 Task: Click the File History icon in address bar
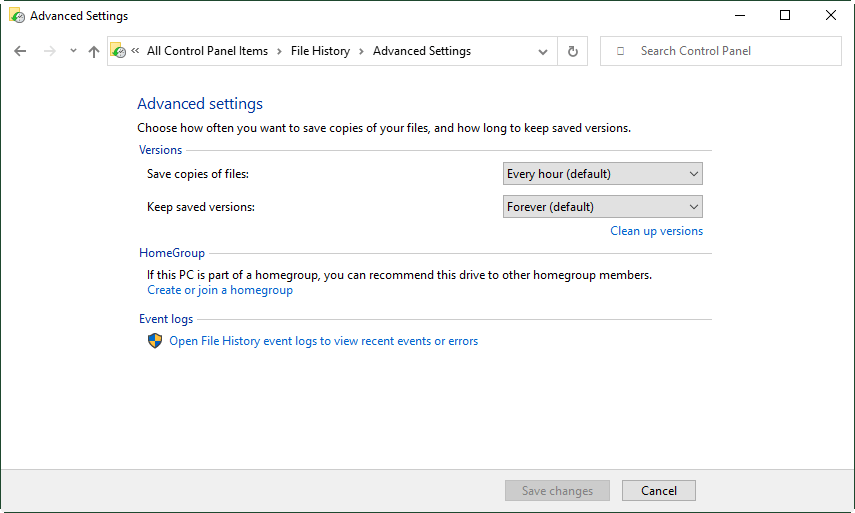118,51
